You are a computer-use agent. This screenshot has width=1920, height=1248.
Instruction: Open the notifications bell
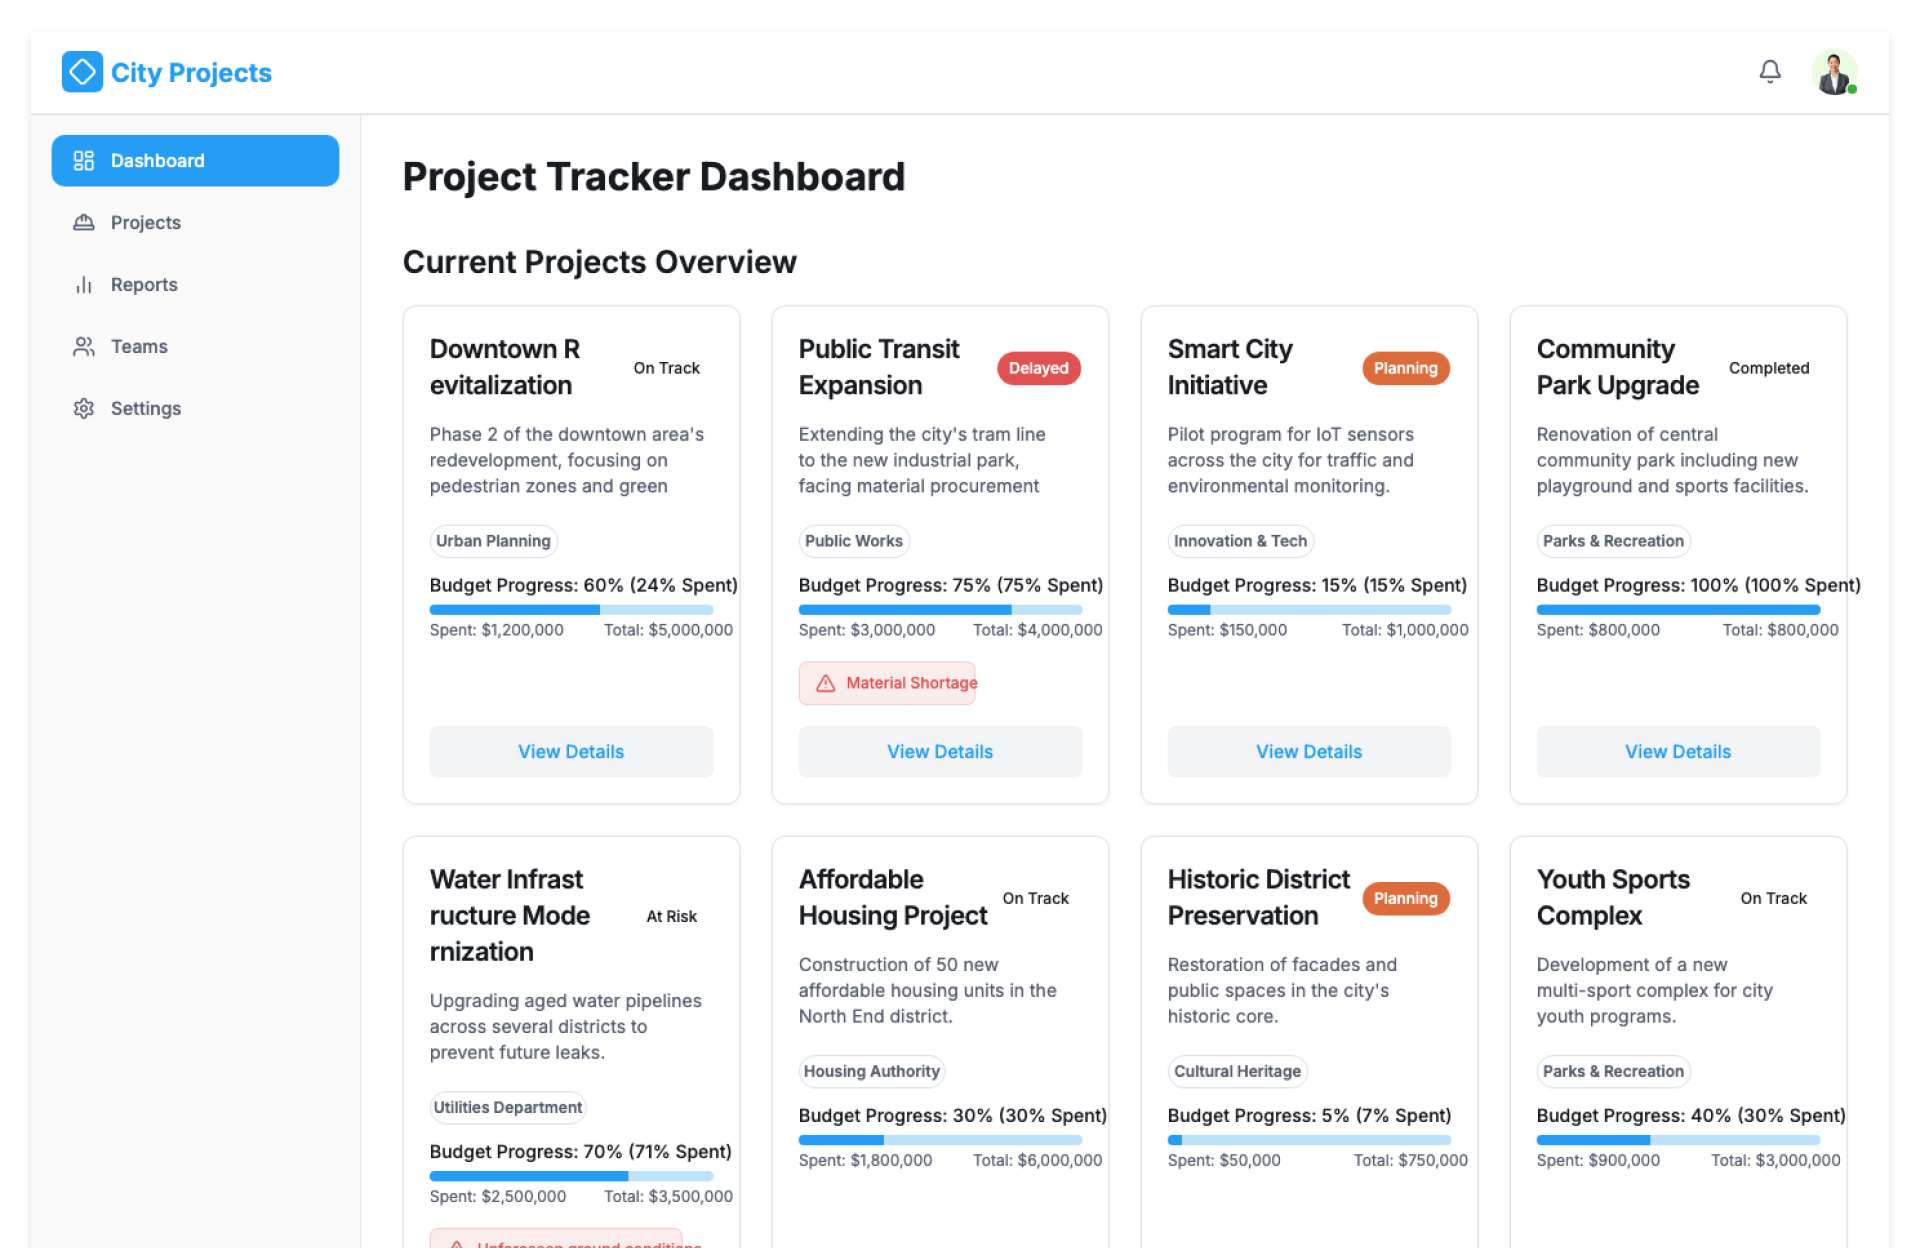[x=1769, y=72]
